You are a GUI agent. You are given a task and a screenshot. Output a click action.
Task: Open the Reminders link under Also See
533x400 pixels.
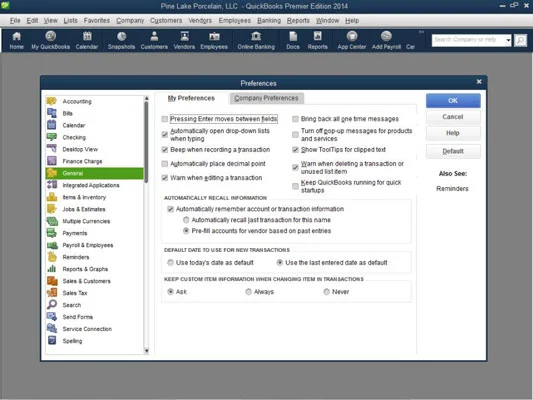click(452, 189)
